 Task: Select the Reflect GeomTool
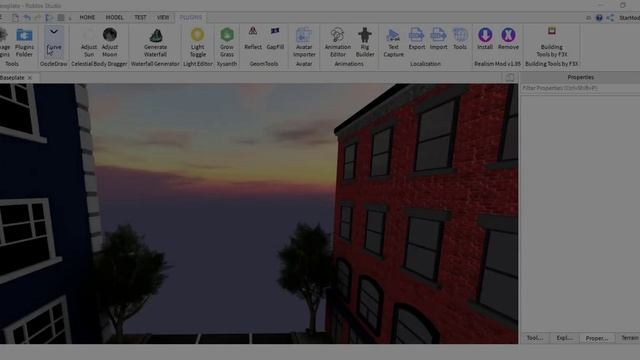253,38
